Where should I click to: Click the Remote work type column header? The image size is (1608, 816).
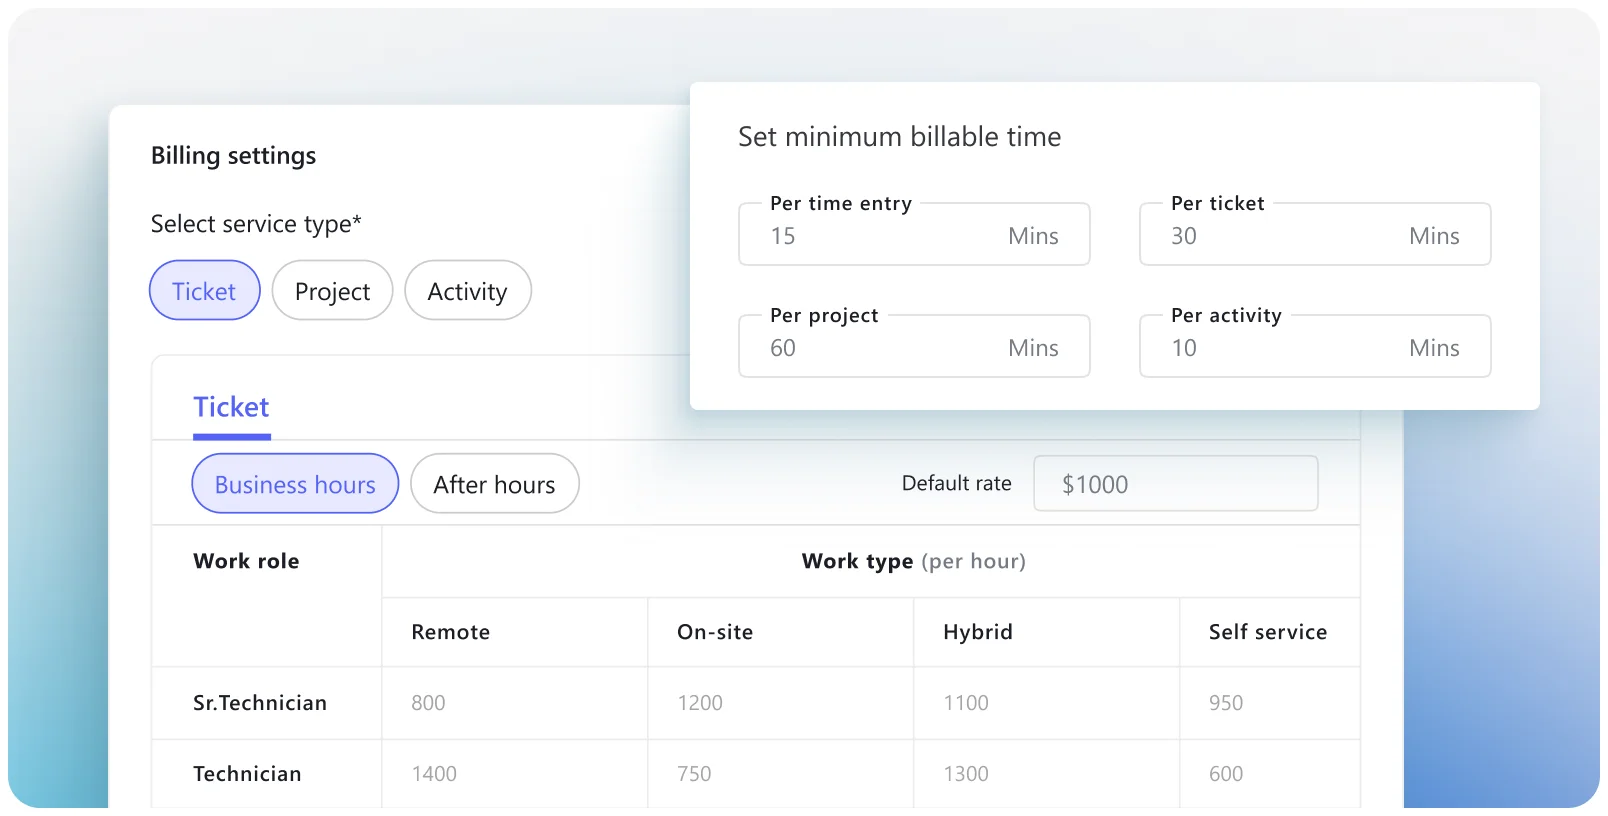(451, 632)
